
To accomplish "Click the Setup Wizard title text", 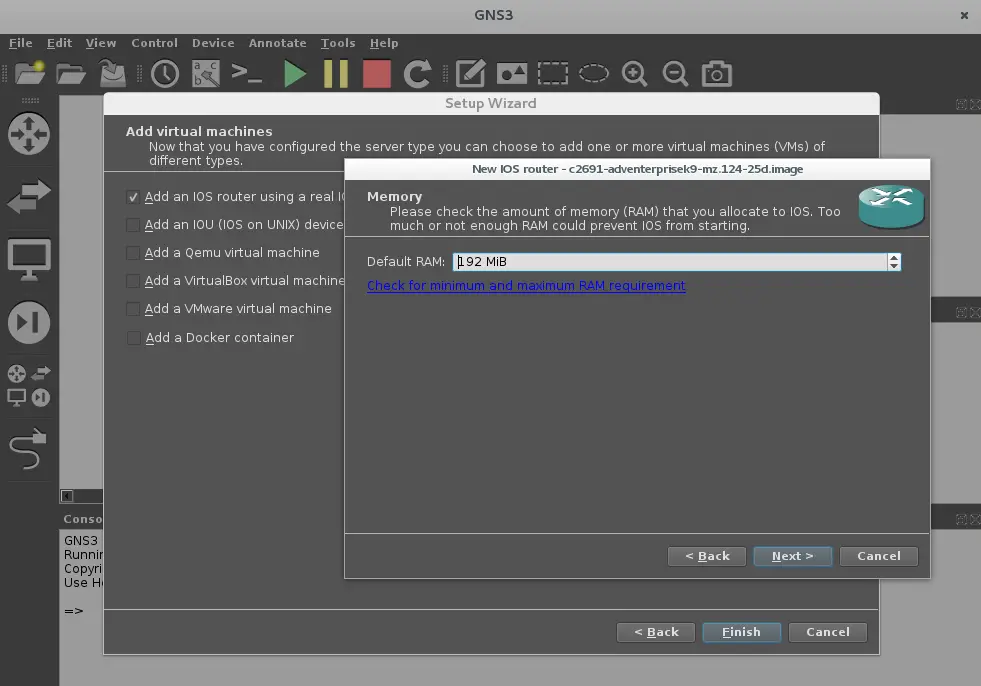I will [x=490, y=103].
